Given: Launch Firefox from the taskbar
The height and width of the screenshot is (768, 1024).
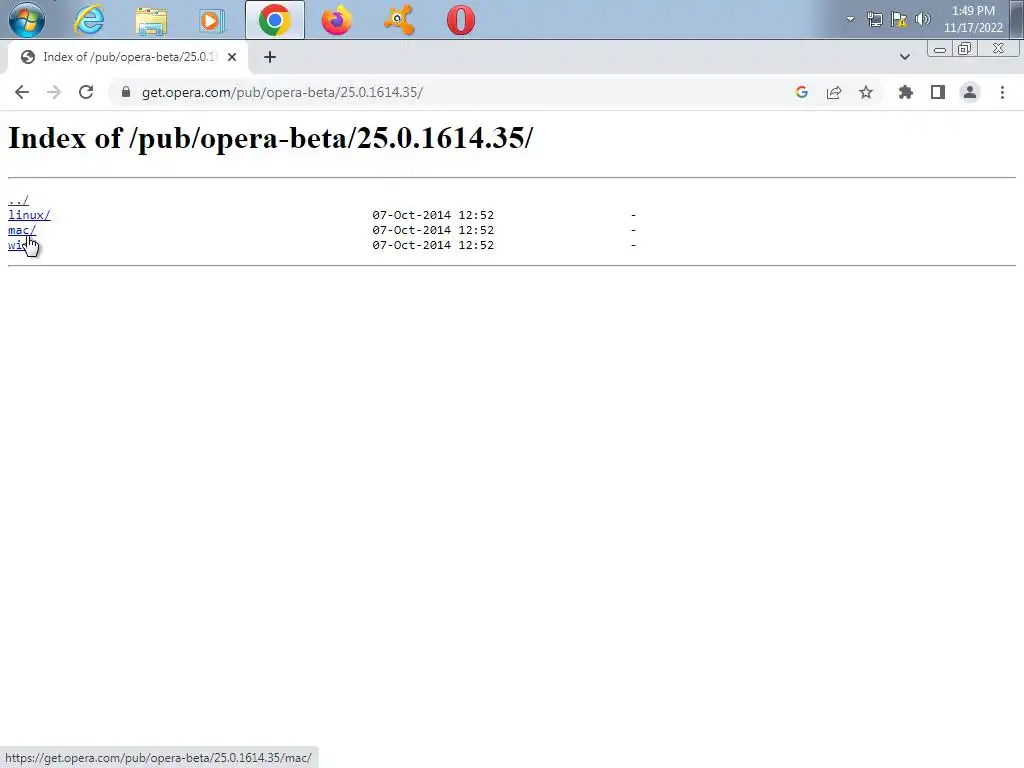Looking at the screenshot, I should pyautogui.click(x=337, y=20).
